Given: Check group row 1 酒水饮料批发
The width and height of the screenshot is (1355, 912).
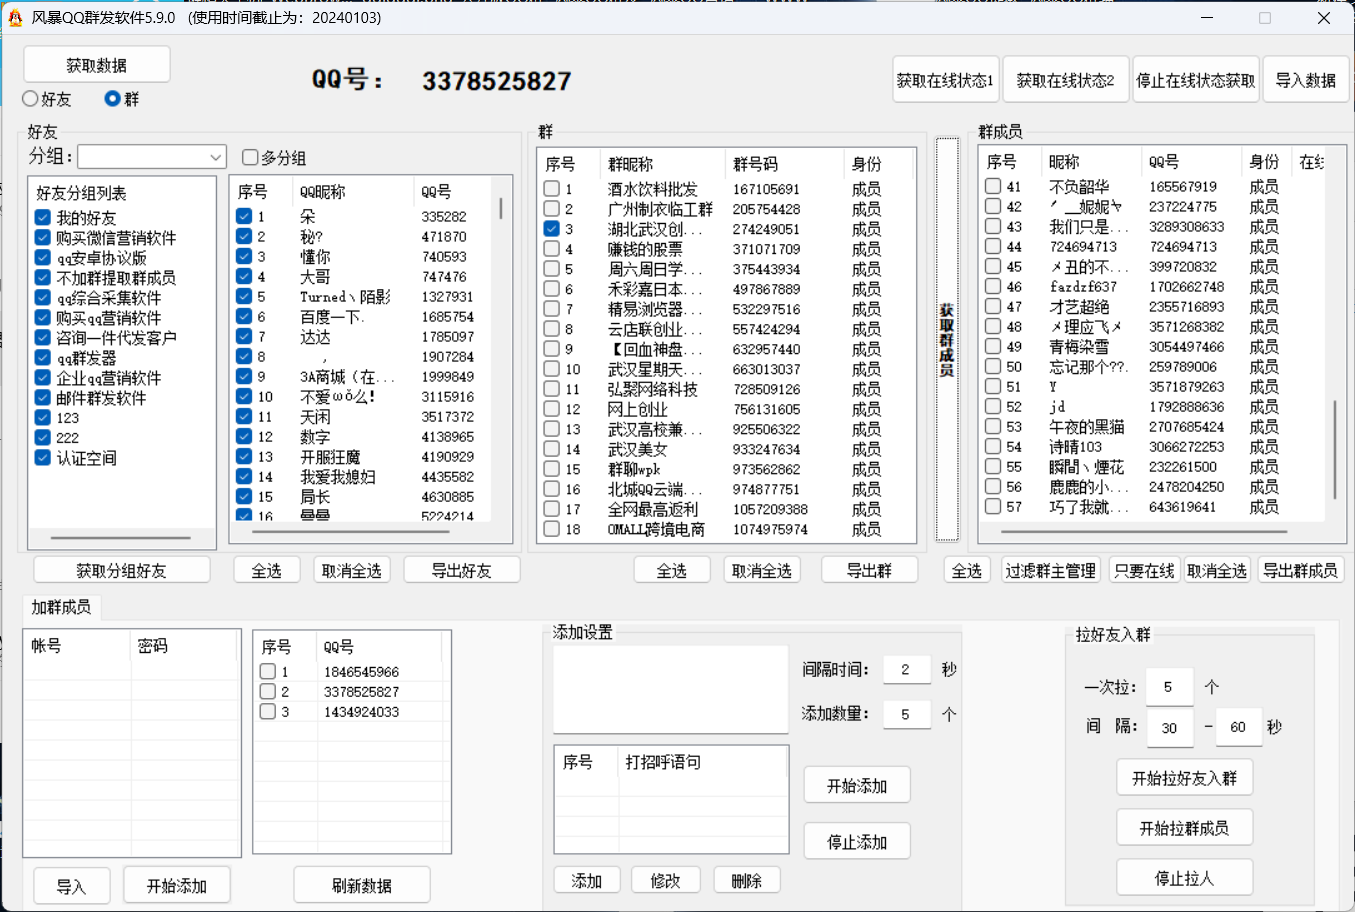Looking at the screenshot, I should [551, 189].
